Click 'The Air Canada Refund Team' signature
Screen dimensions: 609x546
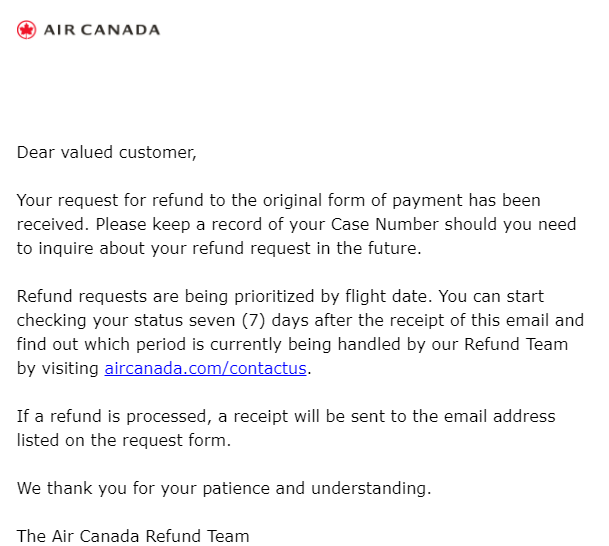(x=133, y=536)
